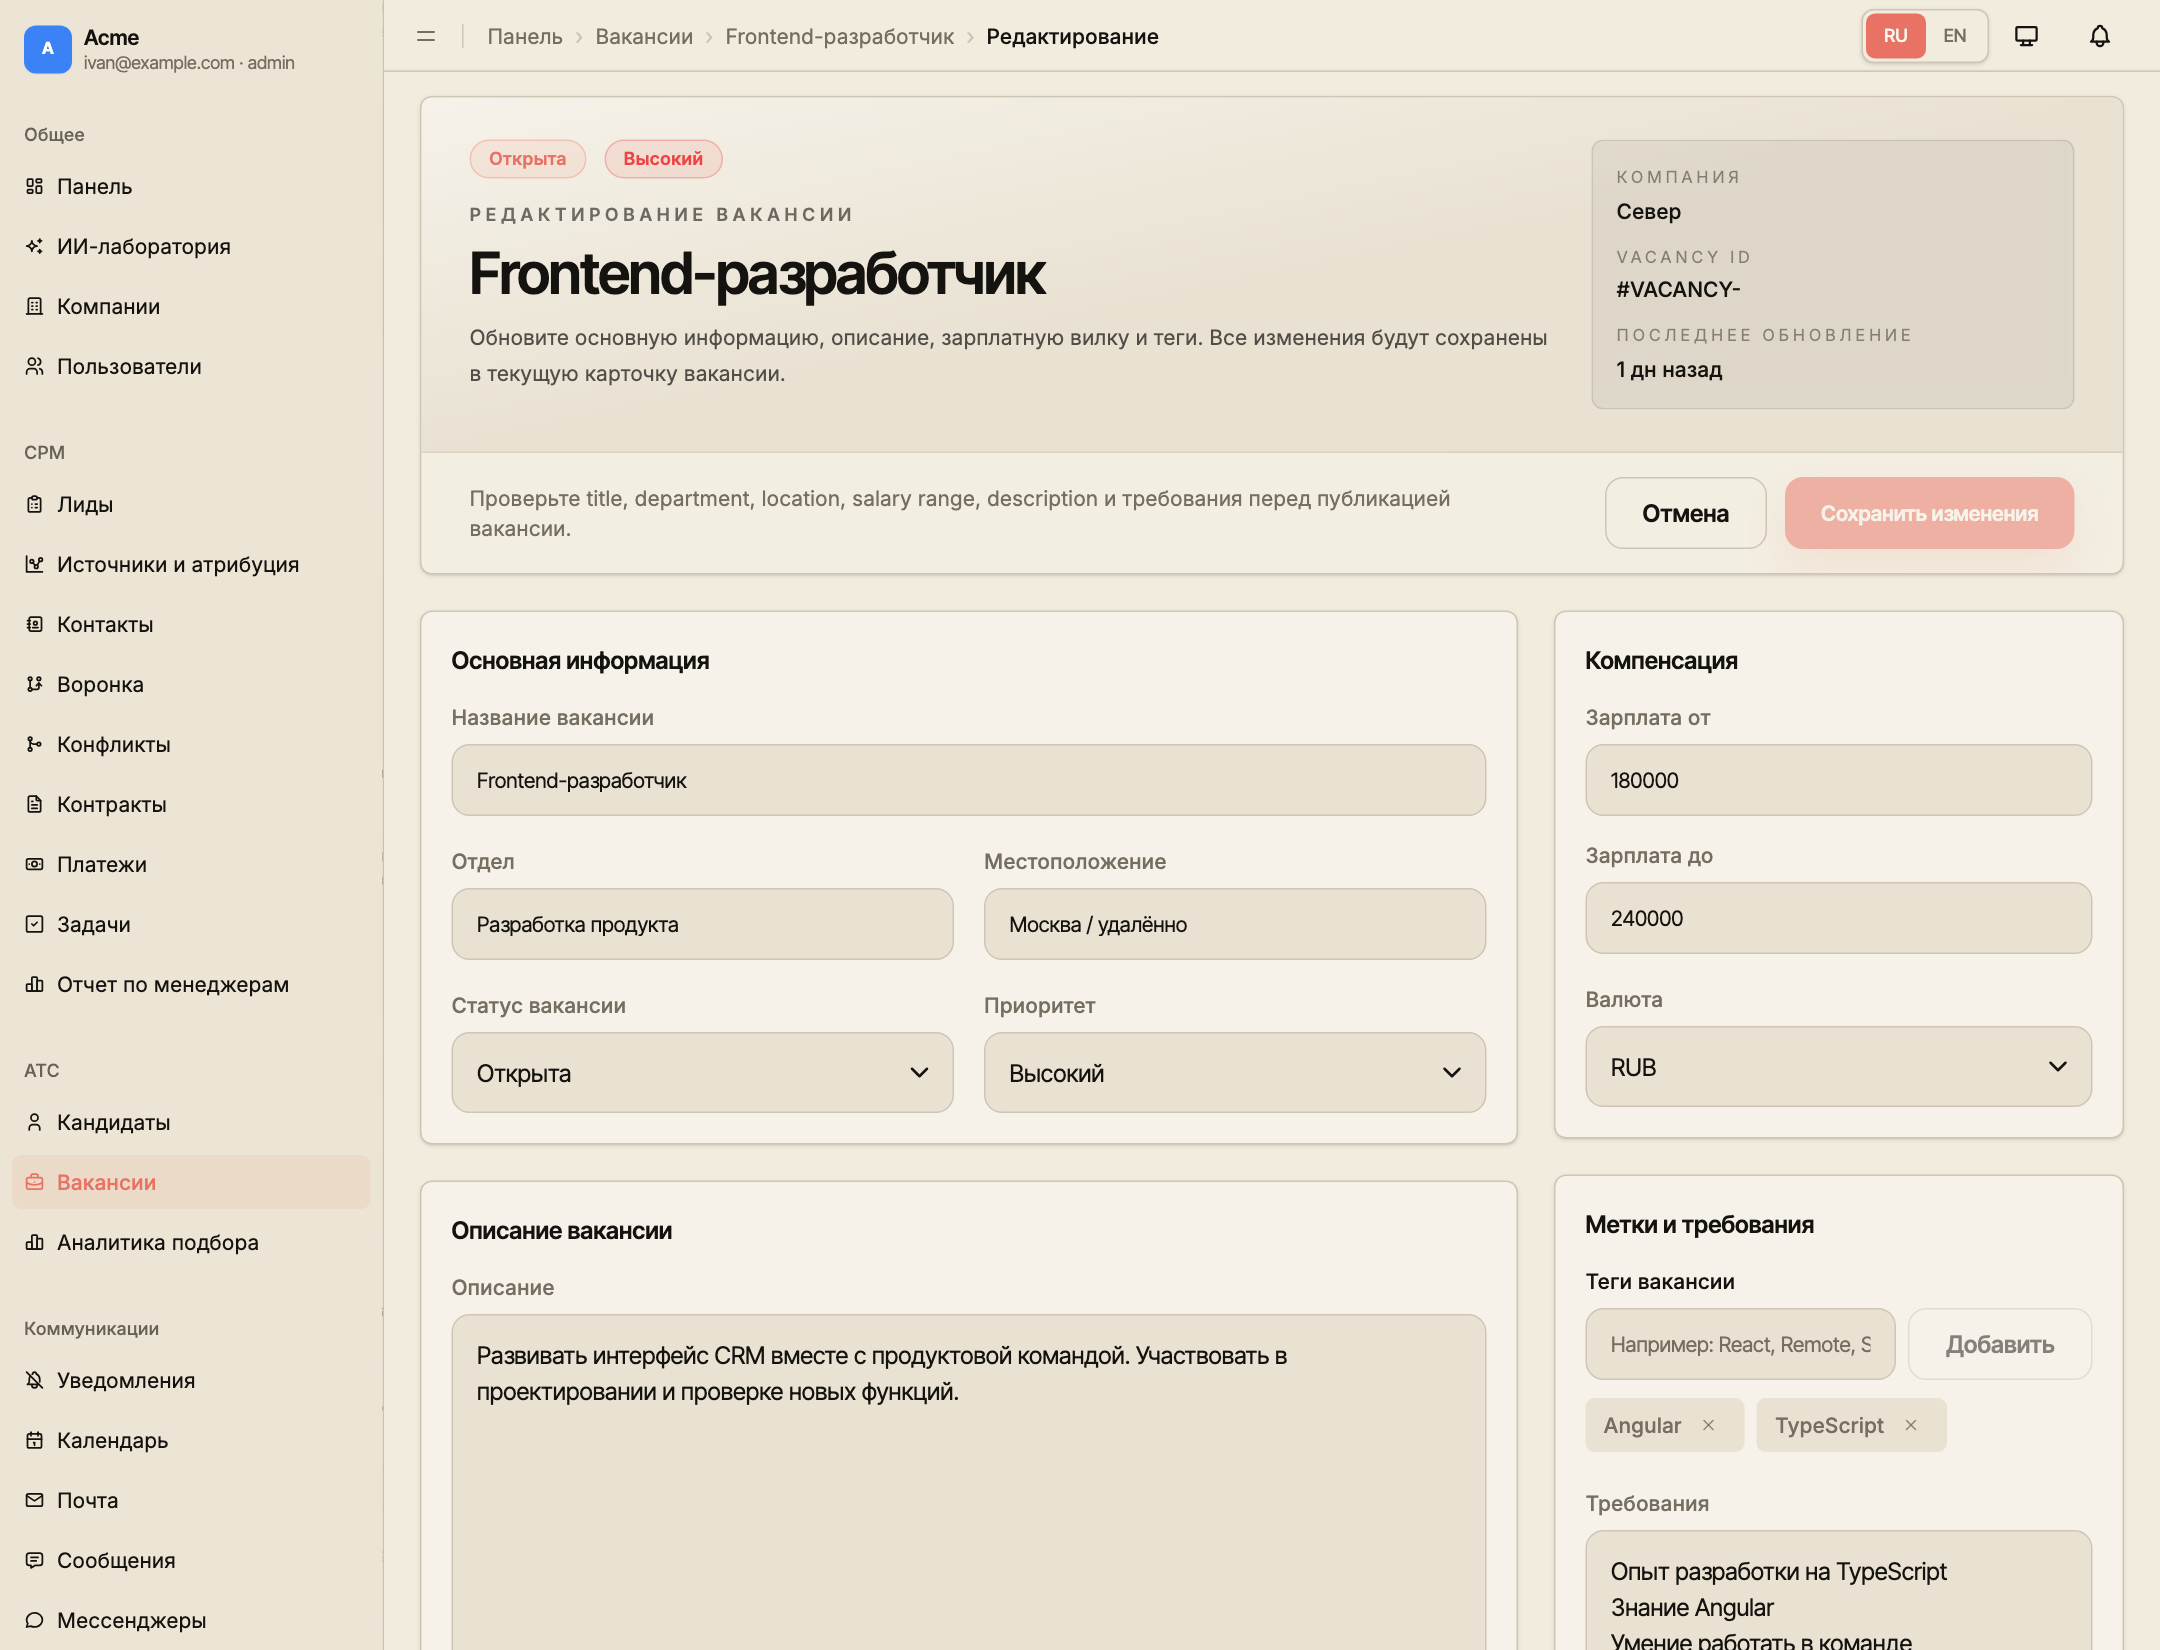Click the Почта envelope icon
The width and height of the screenshot is (2160, 1650).
coord(34,1500)
